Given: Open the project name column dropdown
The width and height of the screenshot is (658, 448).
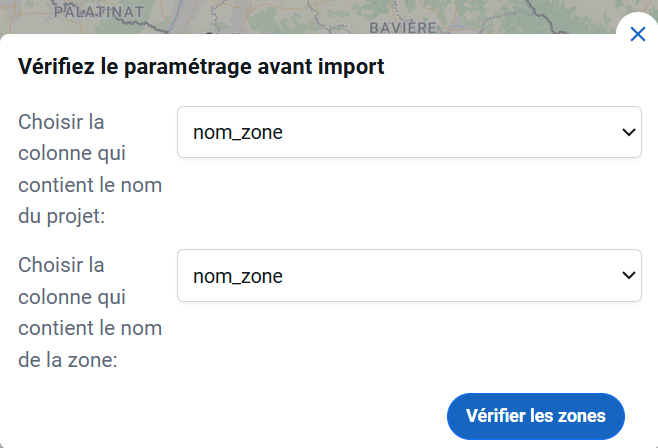Looking at the screenshot, I should [409, 132].
